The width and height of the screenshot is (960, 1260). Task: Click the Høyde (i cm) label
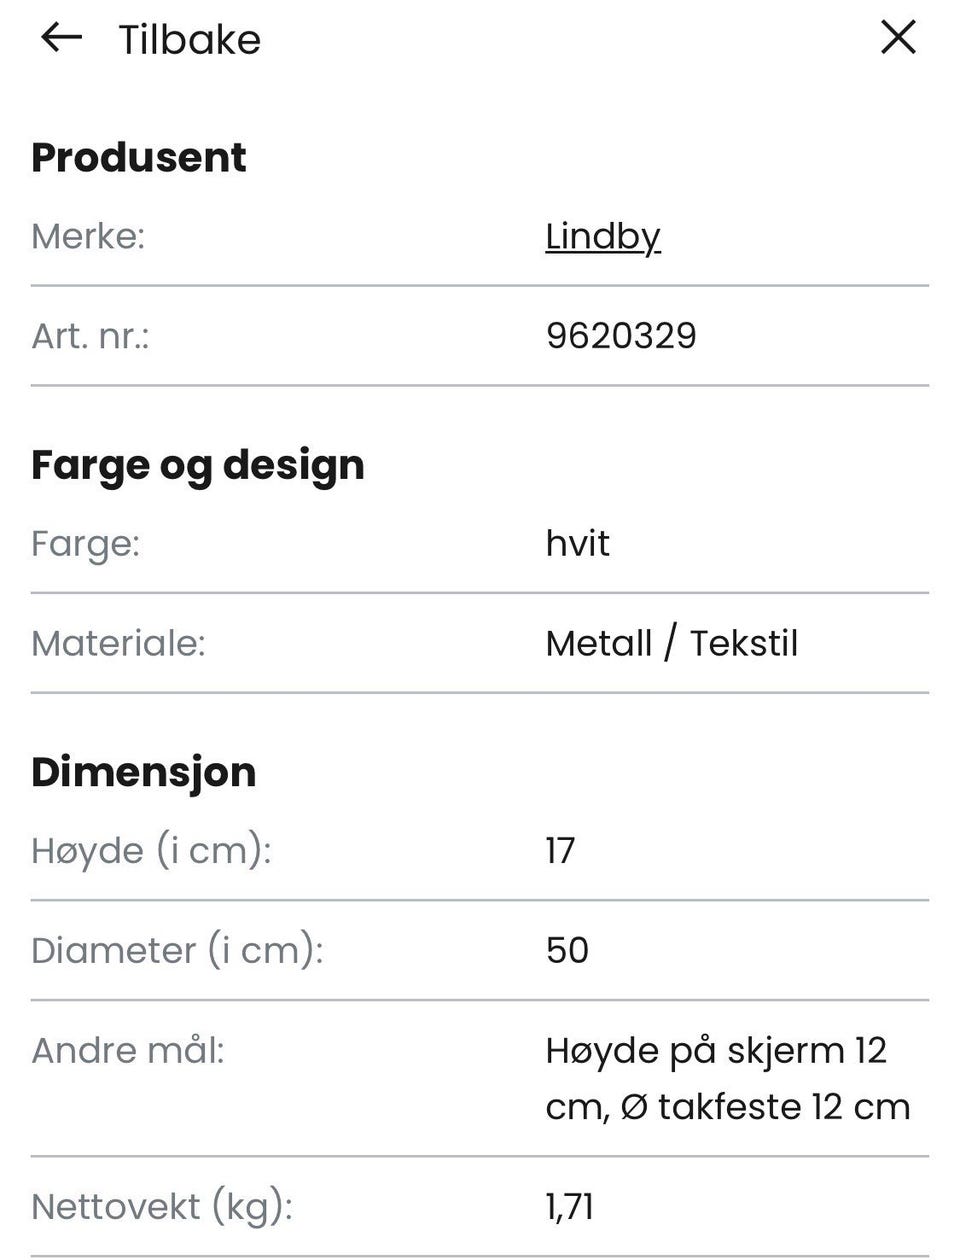151,851
